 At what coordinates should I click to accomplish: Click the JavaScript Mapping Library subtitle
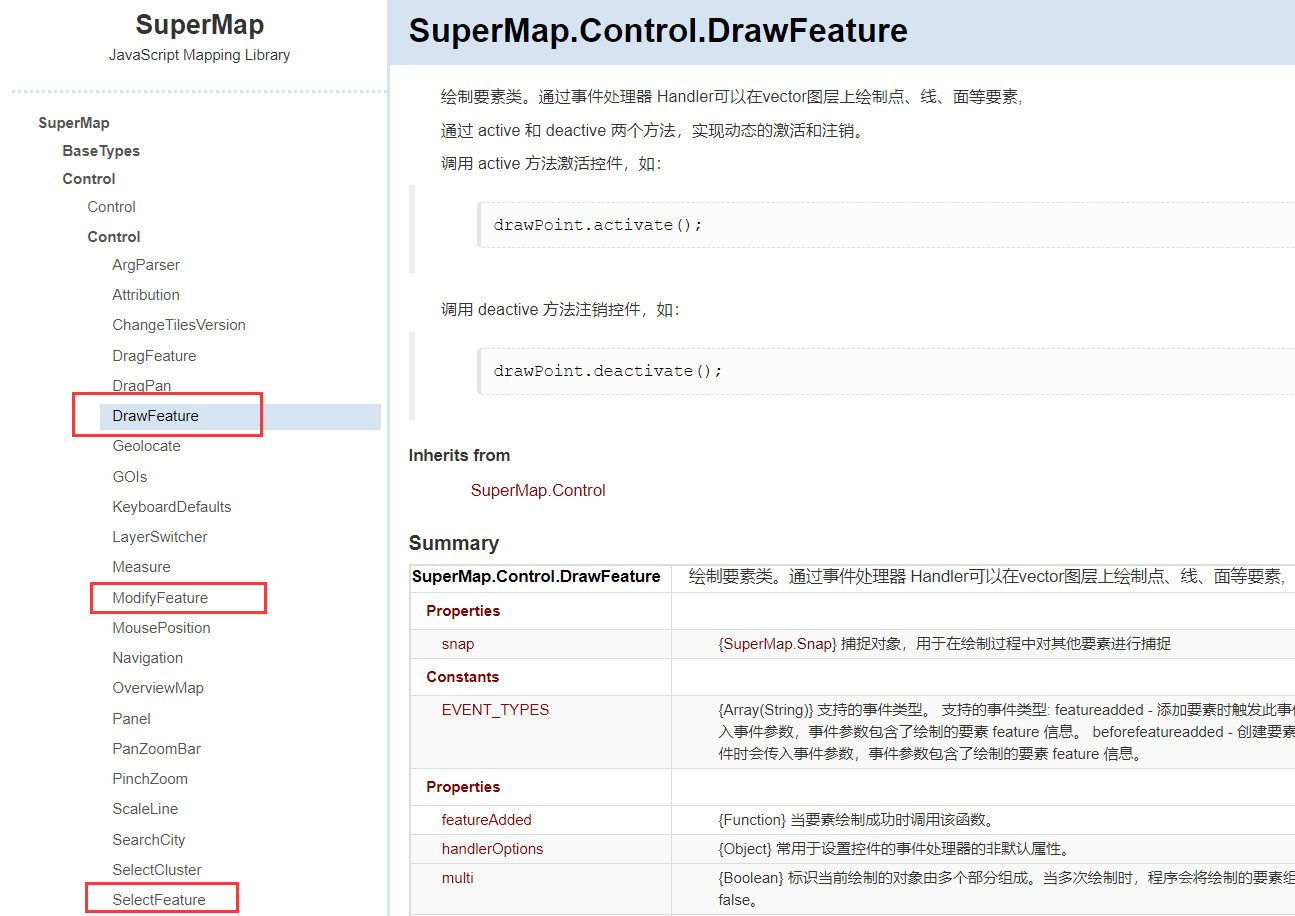click(x=200, y=55)
